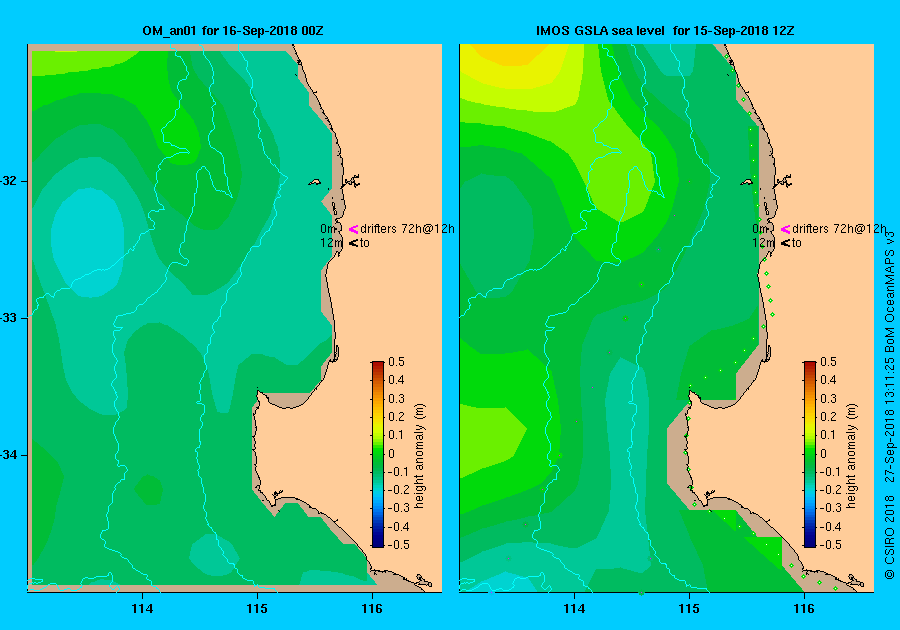Screen dimensions: 900x630
Task: Click 'drifters 72h@12h' label in right map
Action: click(839, 229)
